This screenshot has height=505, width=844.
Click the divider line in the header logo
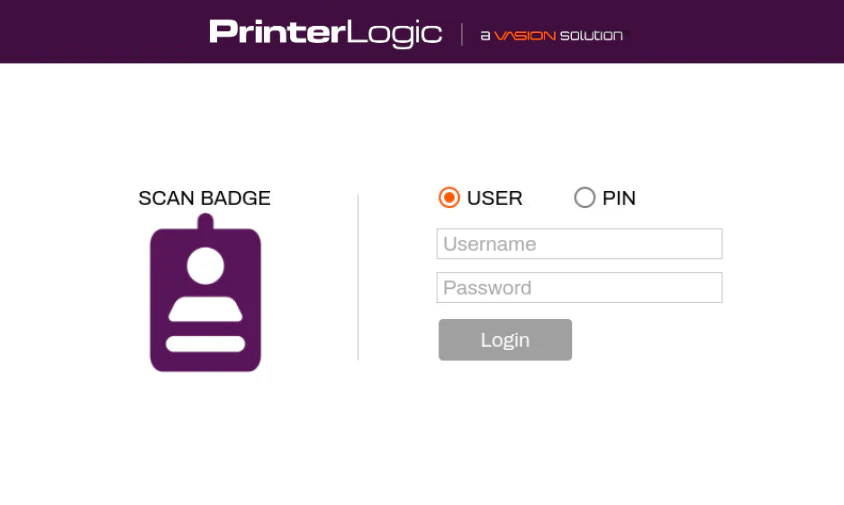[462, 34]
